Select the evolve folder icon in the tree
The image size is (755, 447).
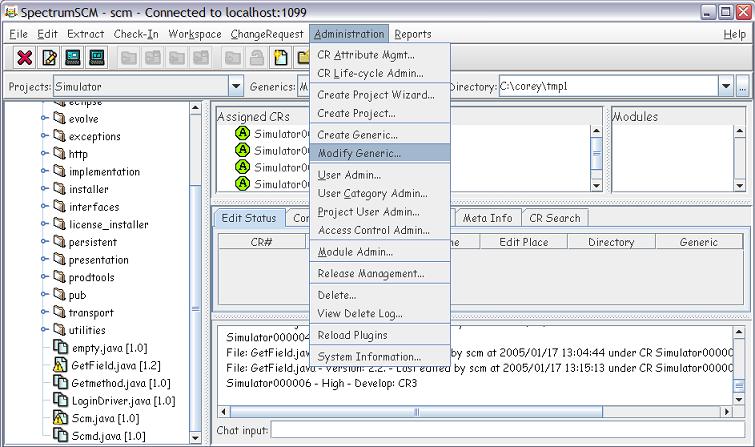[59, 118]
